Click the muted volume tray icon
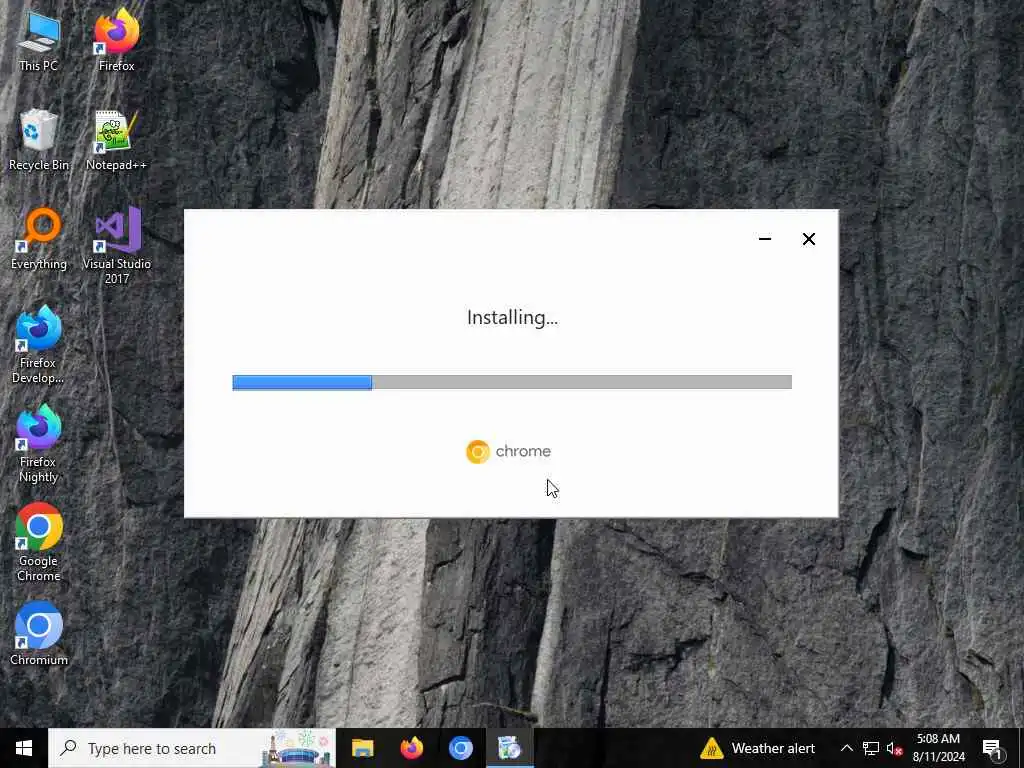The height and width of the screenshot is (768, 1024). (895, 748)
